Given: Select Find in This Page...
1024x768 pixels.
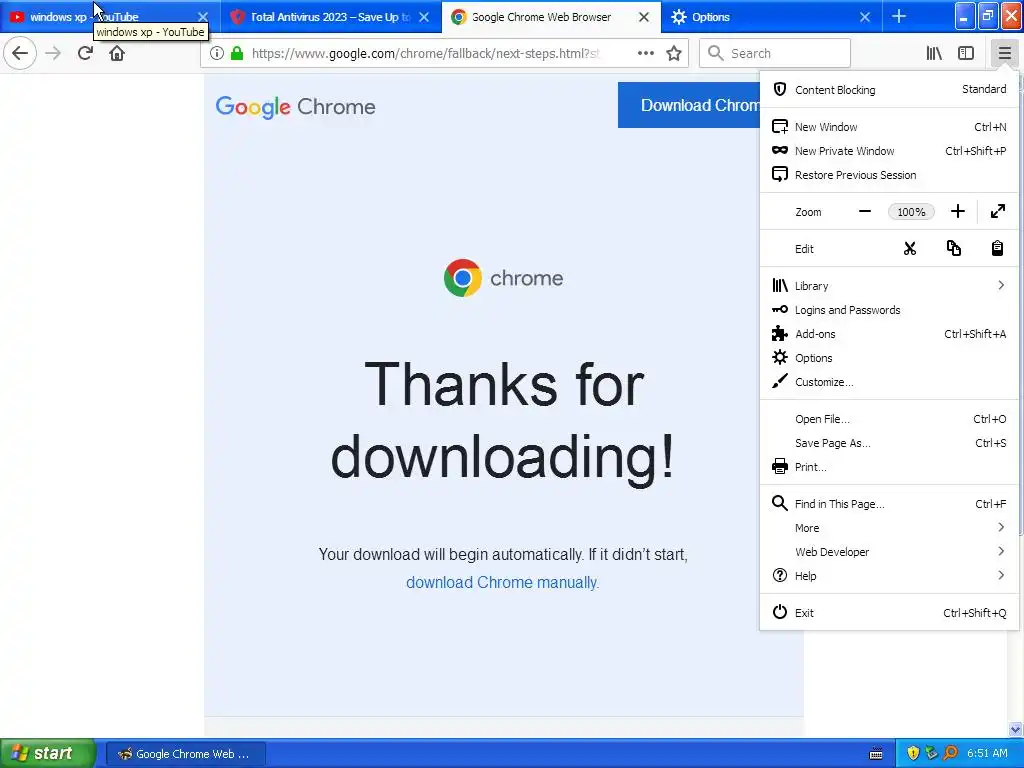Looking at the screenshot, I should point(888,504).
